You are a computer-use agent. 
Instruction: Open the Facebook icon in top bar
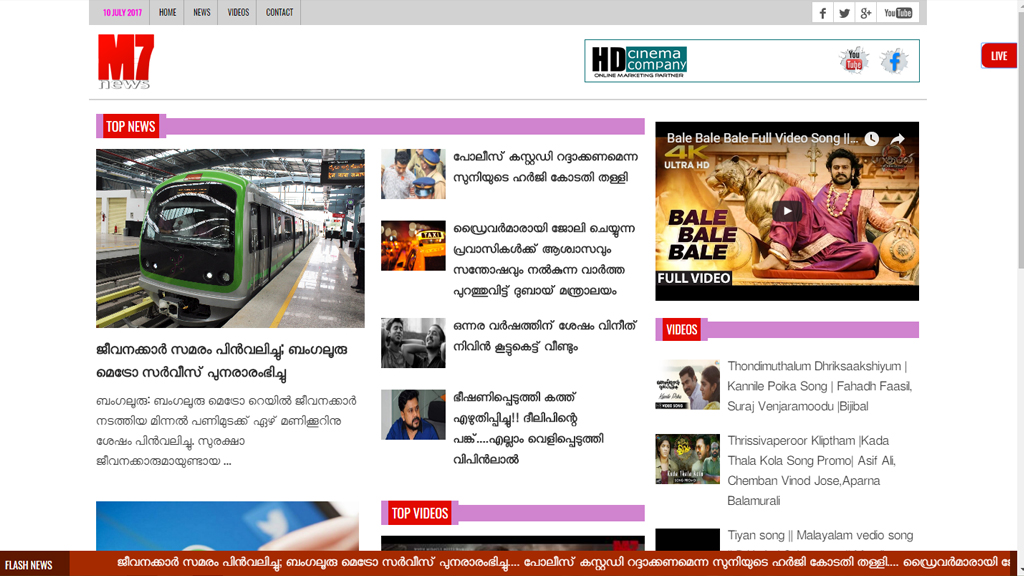[823, 13]
